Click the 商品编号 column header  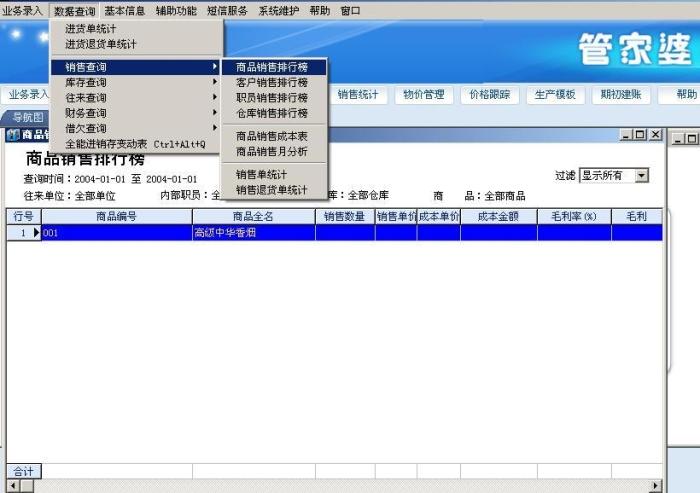tap(116, 216)
